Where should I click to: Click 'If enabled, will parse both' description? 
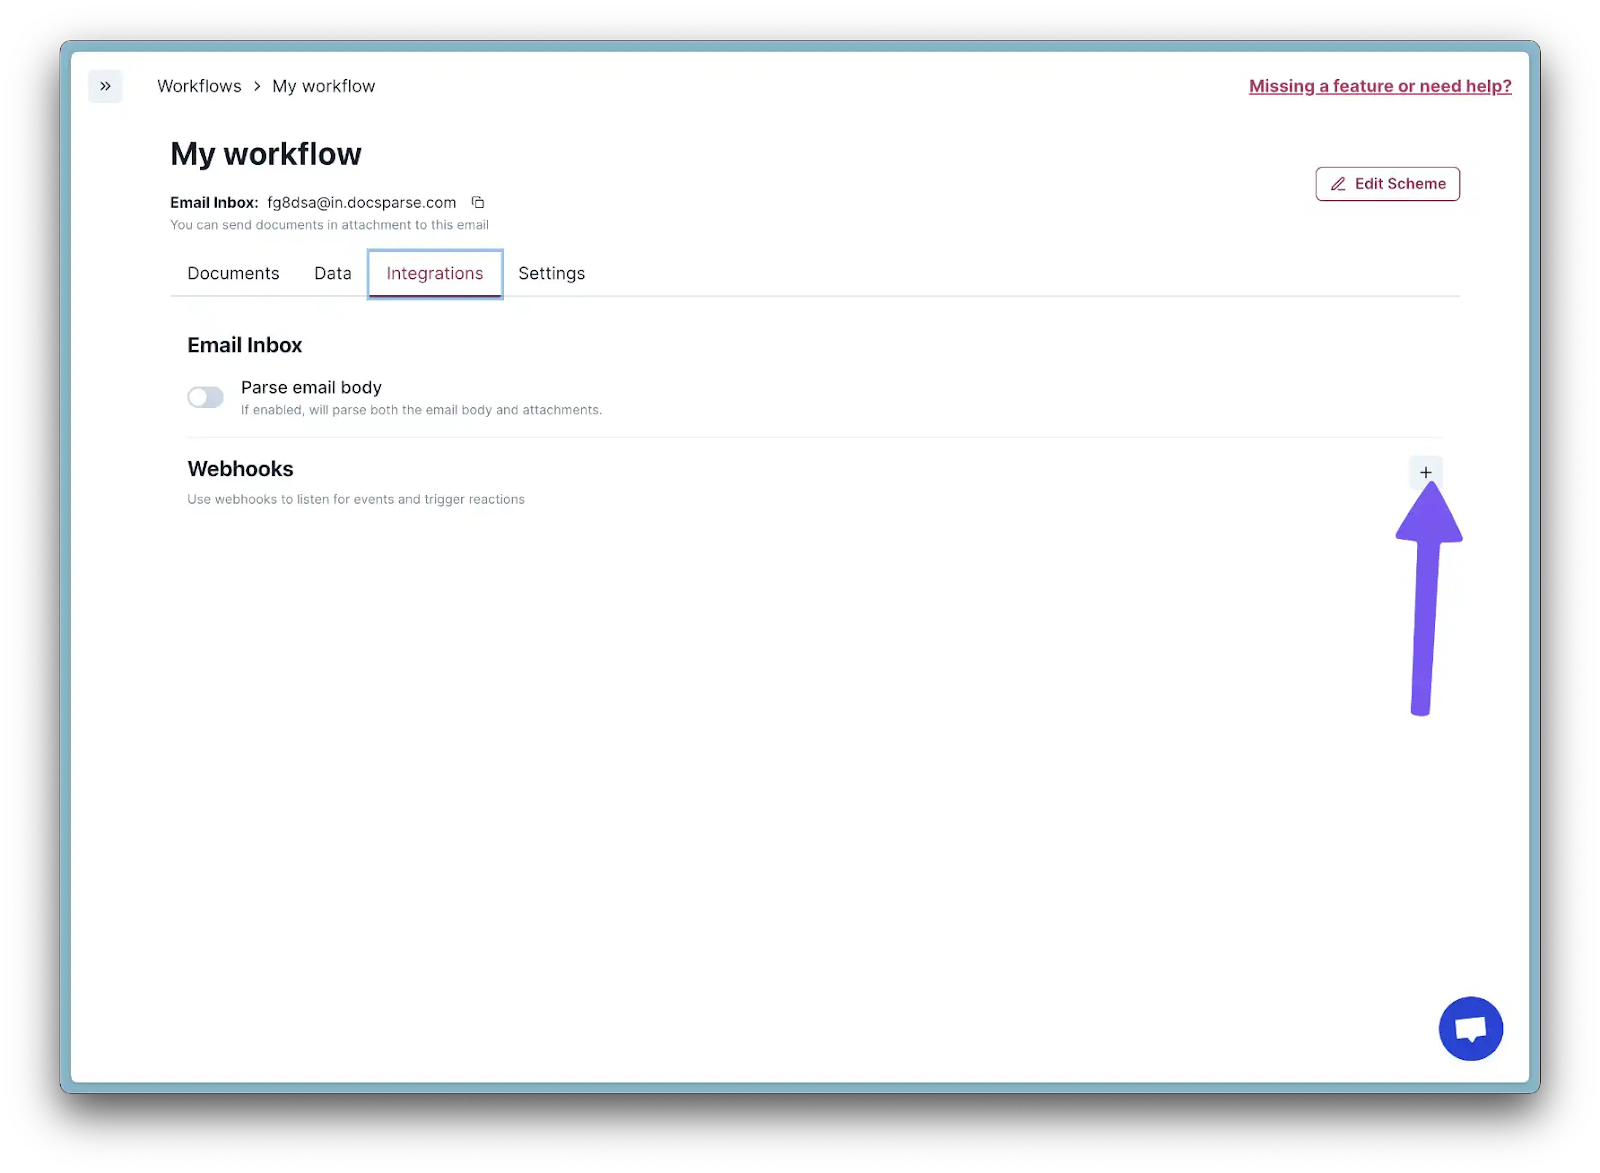(x=421, y=410)
